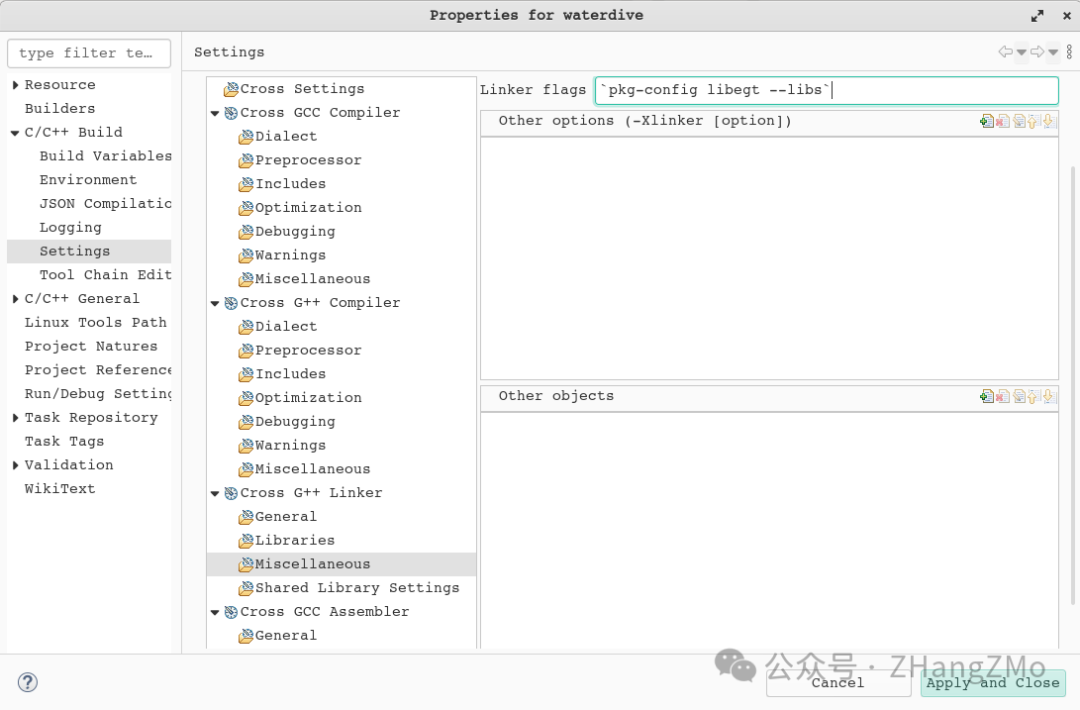Open General under Cross G++ Linker
The image size is (1080, 710).
(278, 516)
